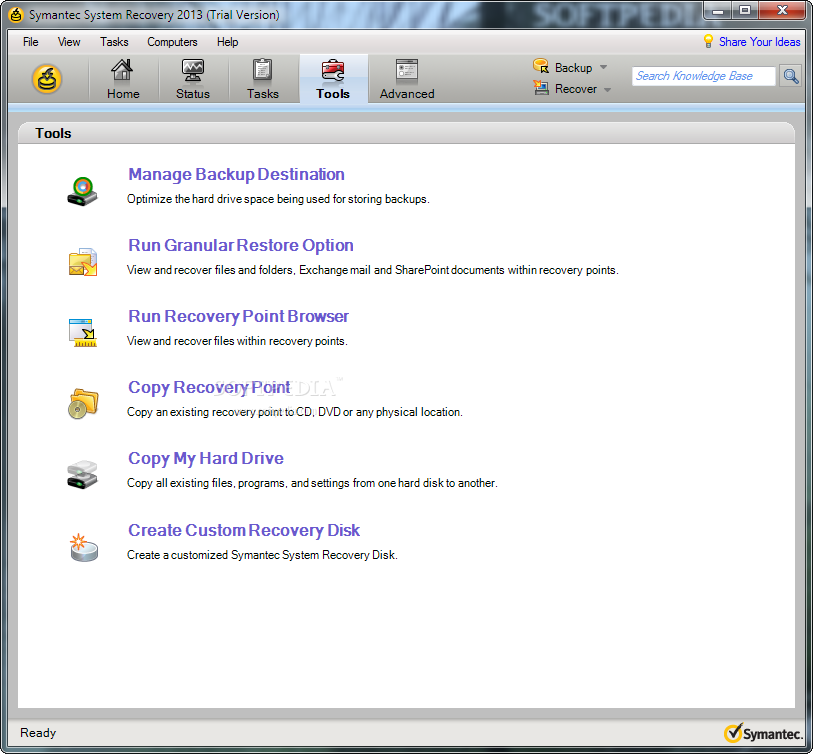Click the Symantec logo in status bar
Viewport: 813px width, 754px height.
click(763, 733)
